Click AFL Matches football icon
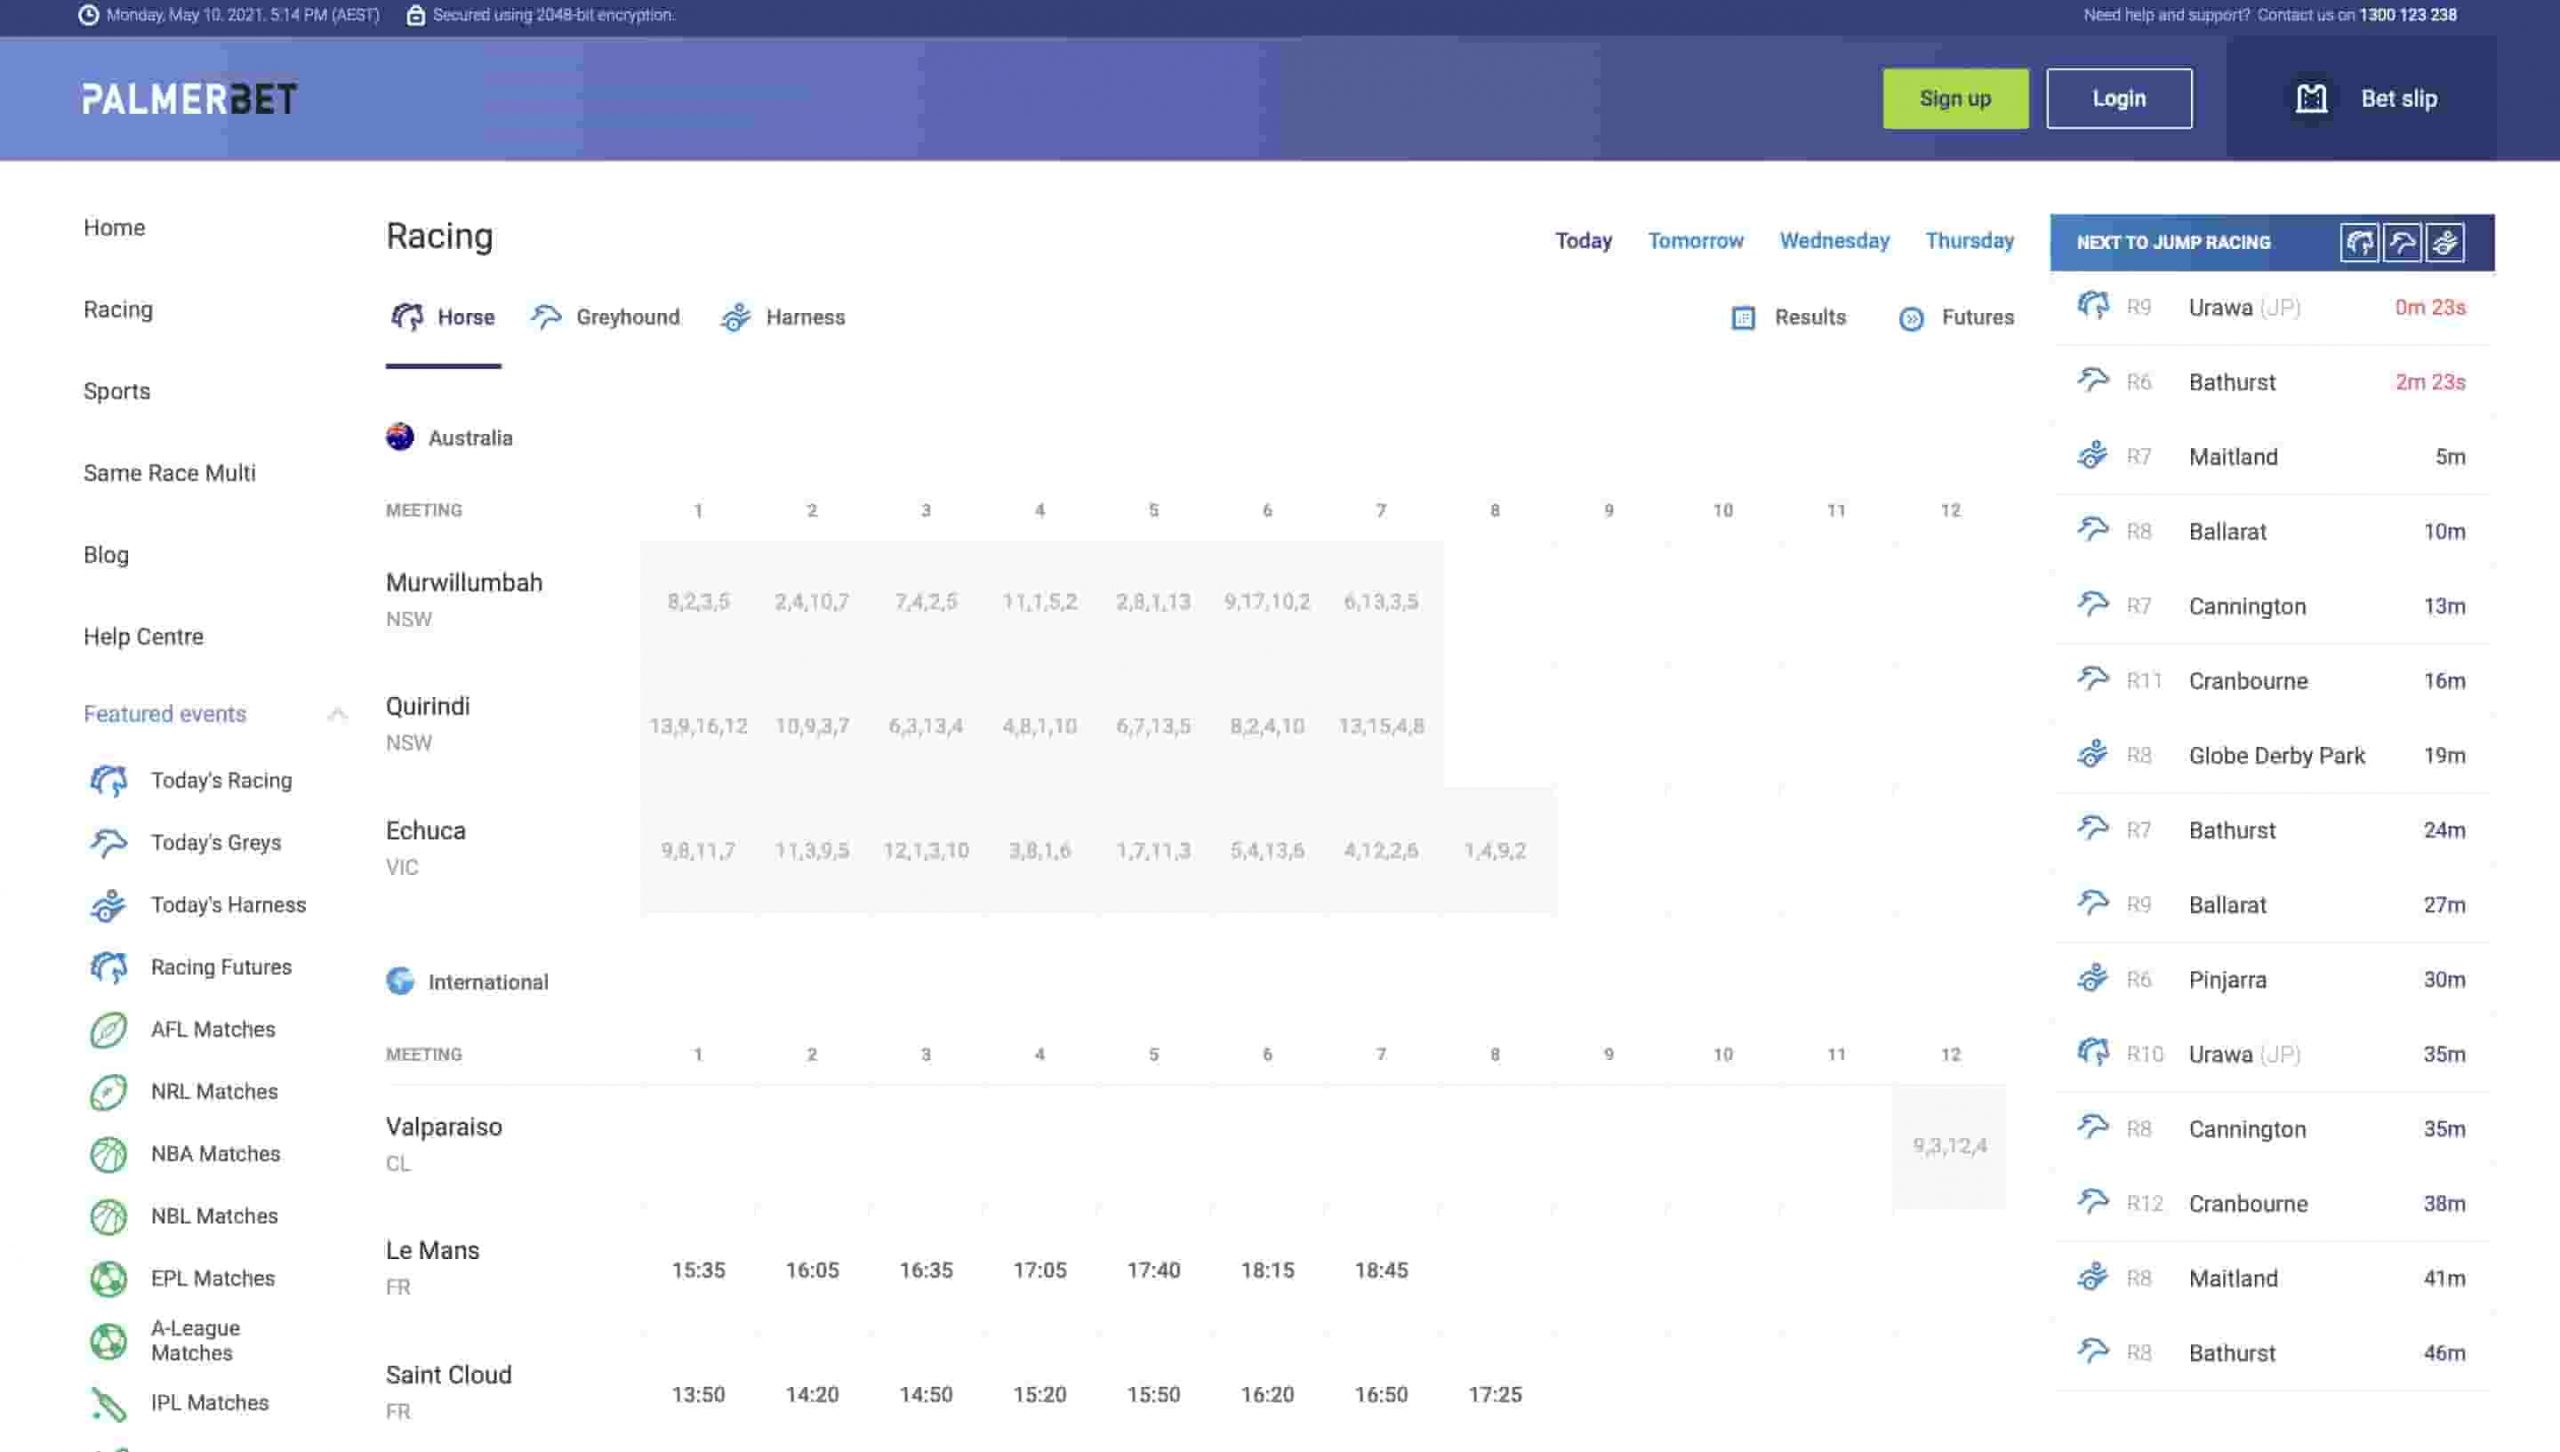The image size is (2560, 1452). tap(108, 1029)
